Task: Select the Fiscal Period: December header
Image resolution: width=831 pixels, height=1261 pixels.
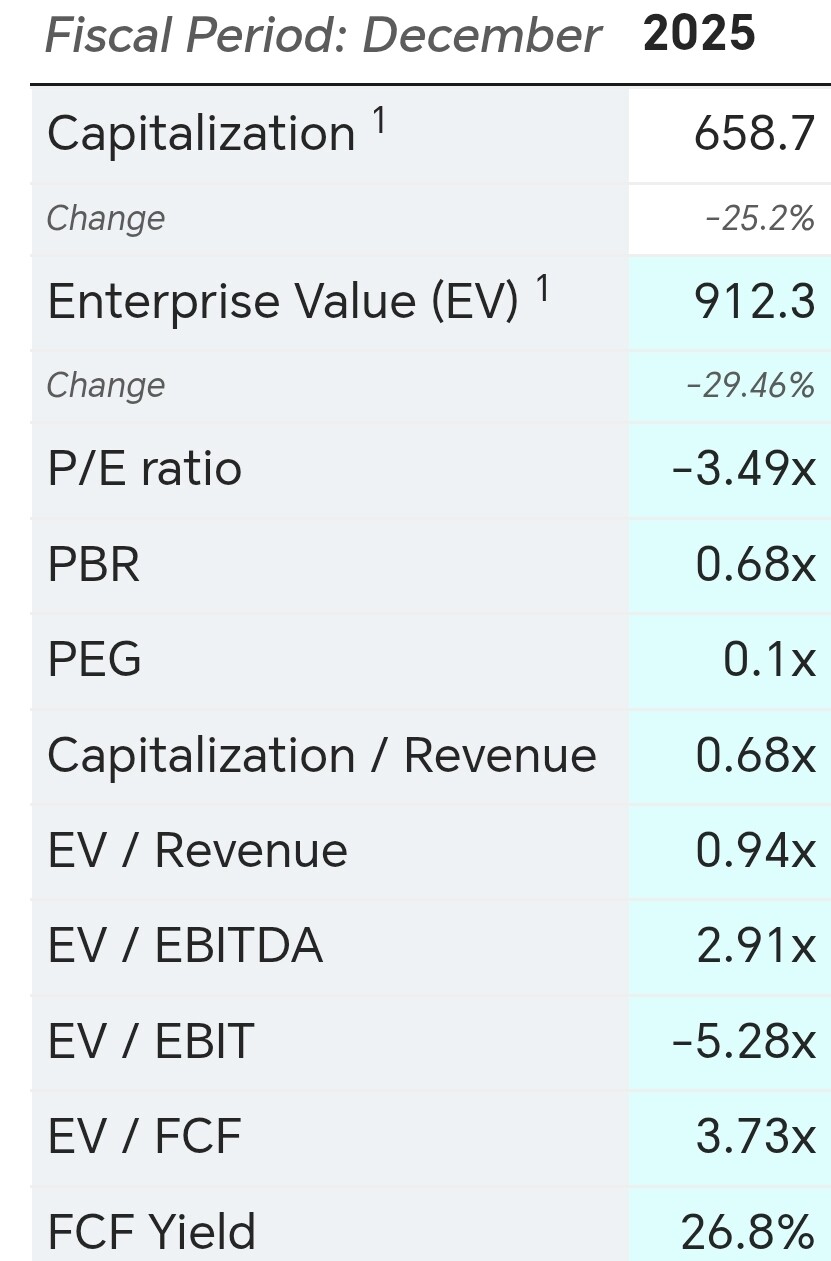Action: coord(322,37)
